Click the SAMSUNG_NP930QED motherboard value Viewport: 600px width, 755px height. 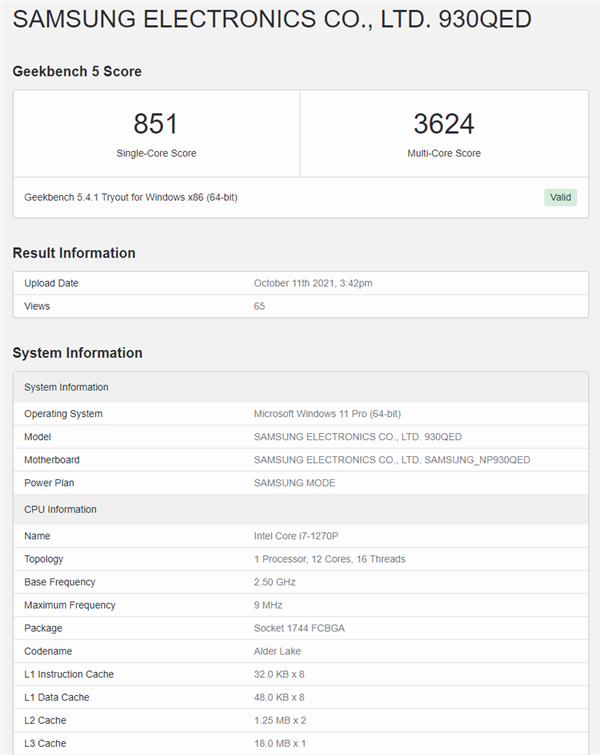[392, 460]
